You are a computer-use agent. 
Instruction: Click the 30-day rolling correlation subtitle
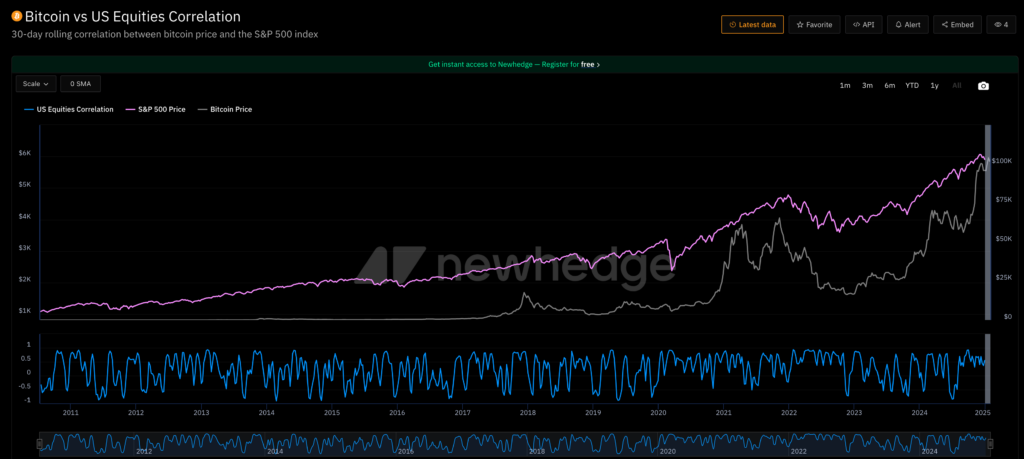click(x=165, y=35)
